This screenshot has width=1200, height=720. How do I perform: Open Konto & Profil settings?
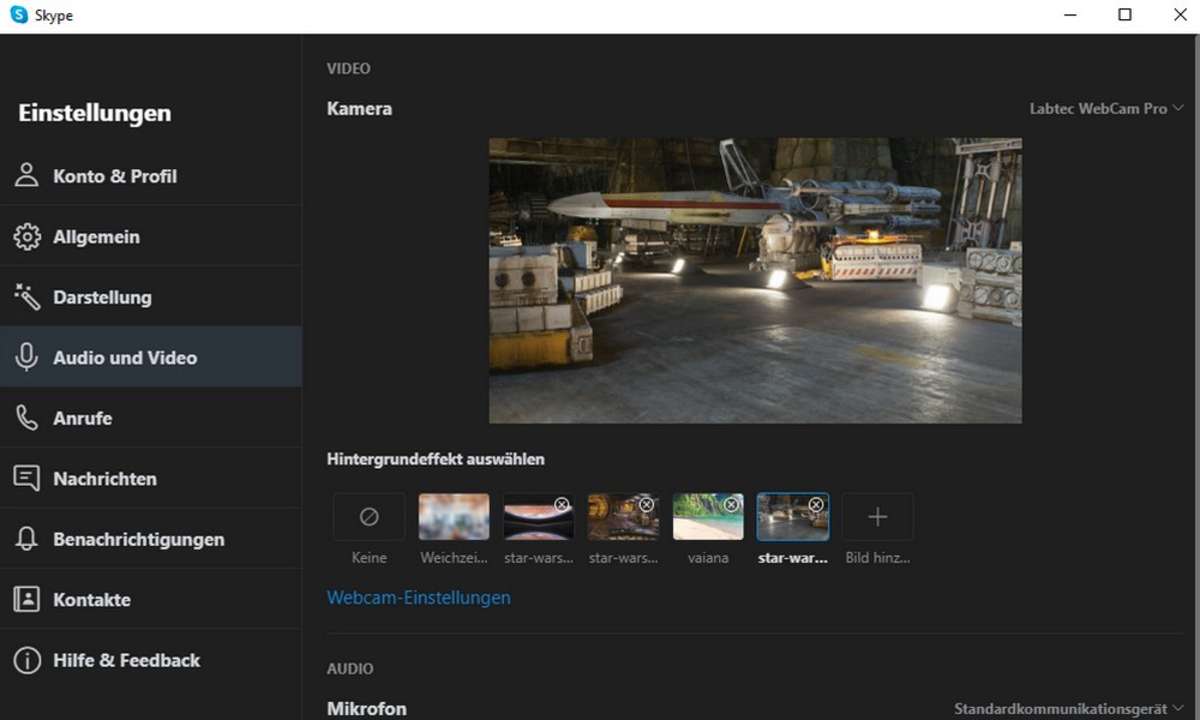(150, 176)
